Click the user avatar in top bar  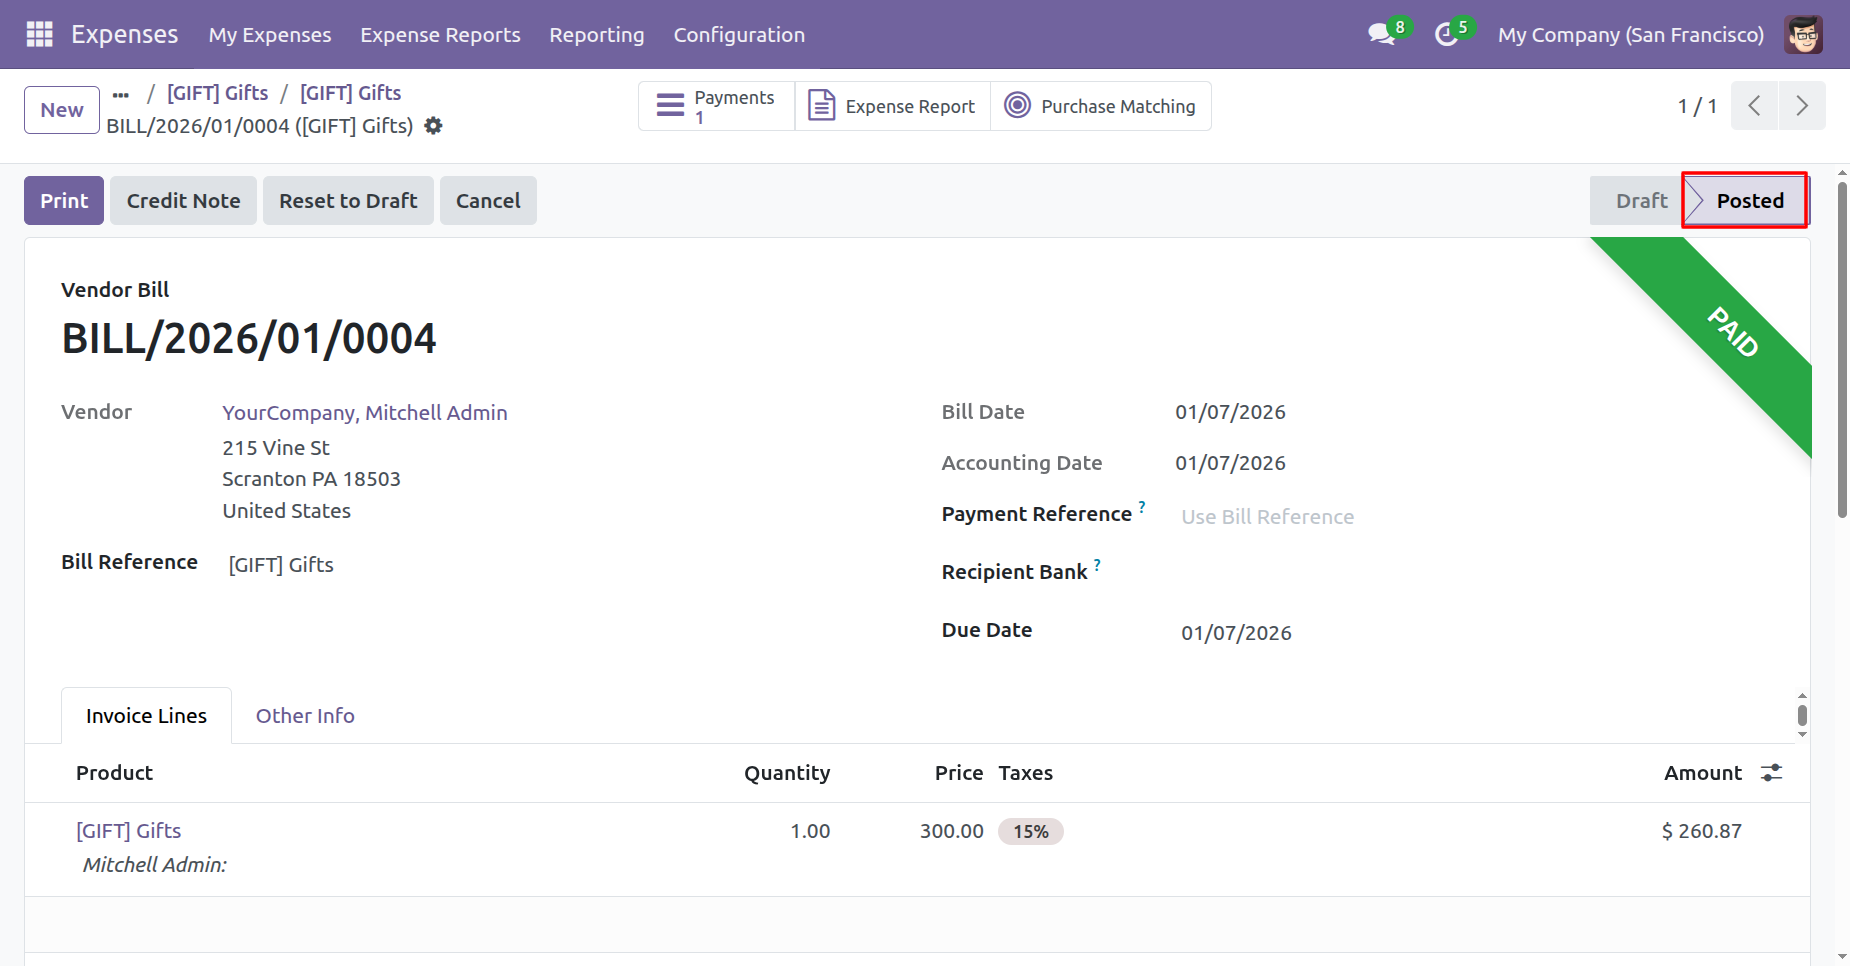[x=1803, y=34]
